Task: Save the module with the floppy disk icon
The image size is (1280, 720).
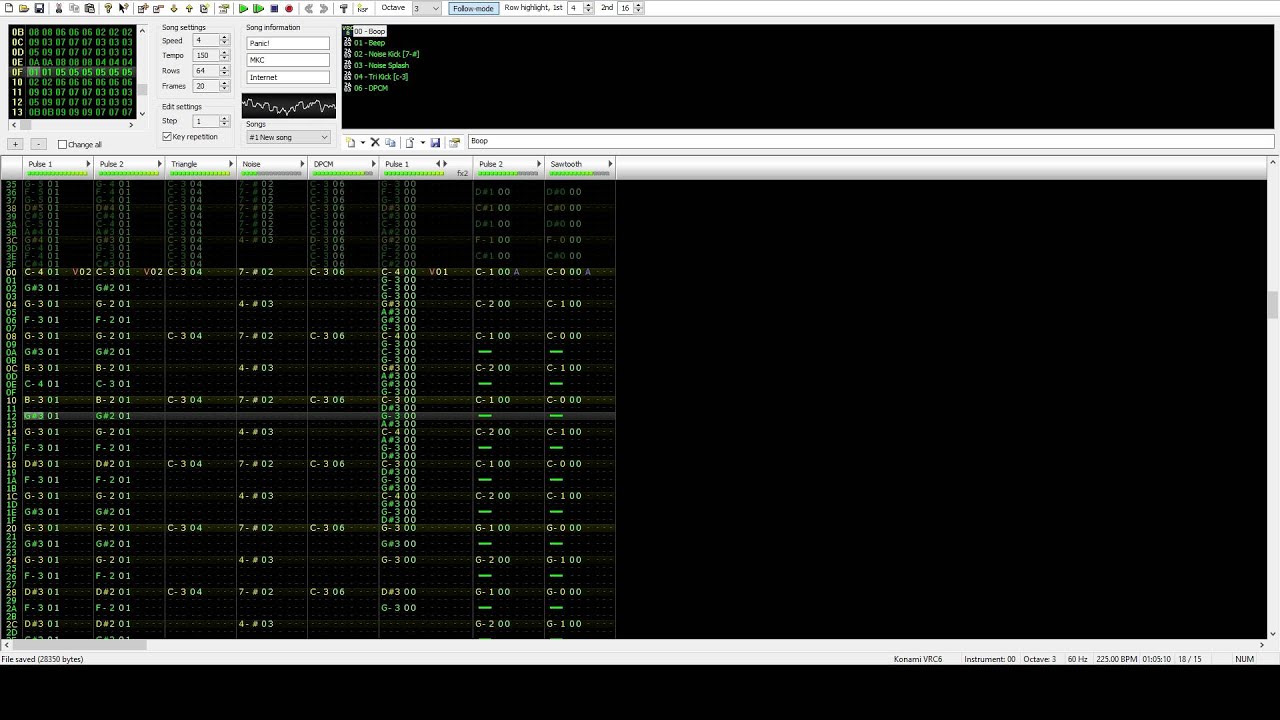Action: [39, 8]
